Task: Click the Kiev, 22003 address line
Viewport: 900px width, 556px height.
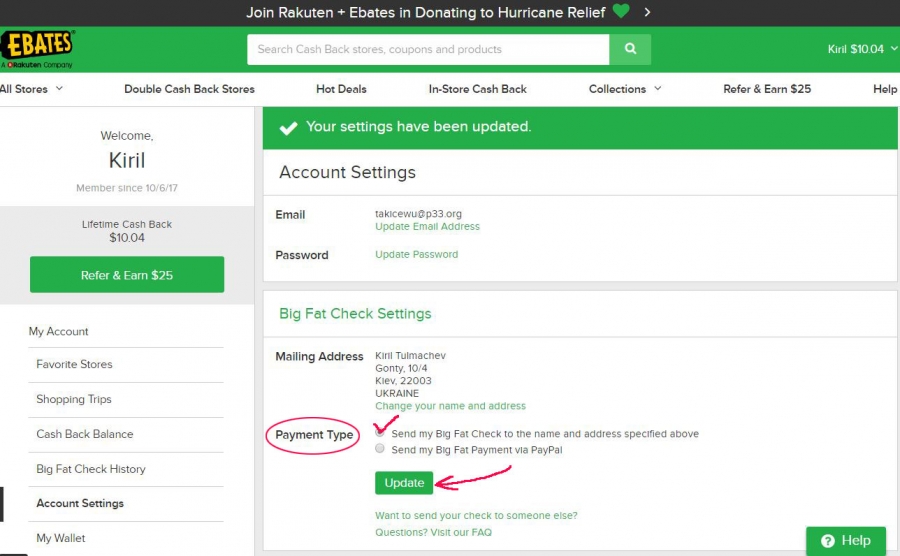Action: click(x=404, y=381)
